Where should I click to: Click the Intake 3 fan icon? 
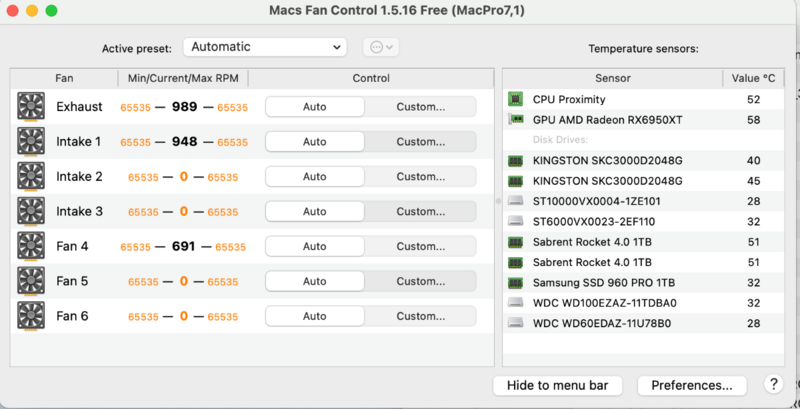pyautogui.click(x=31, y=211)
